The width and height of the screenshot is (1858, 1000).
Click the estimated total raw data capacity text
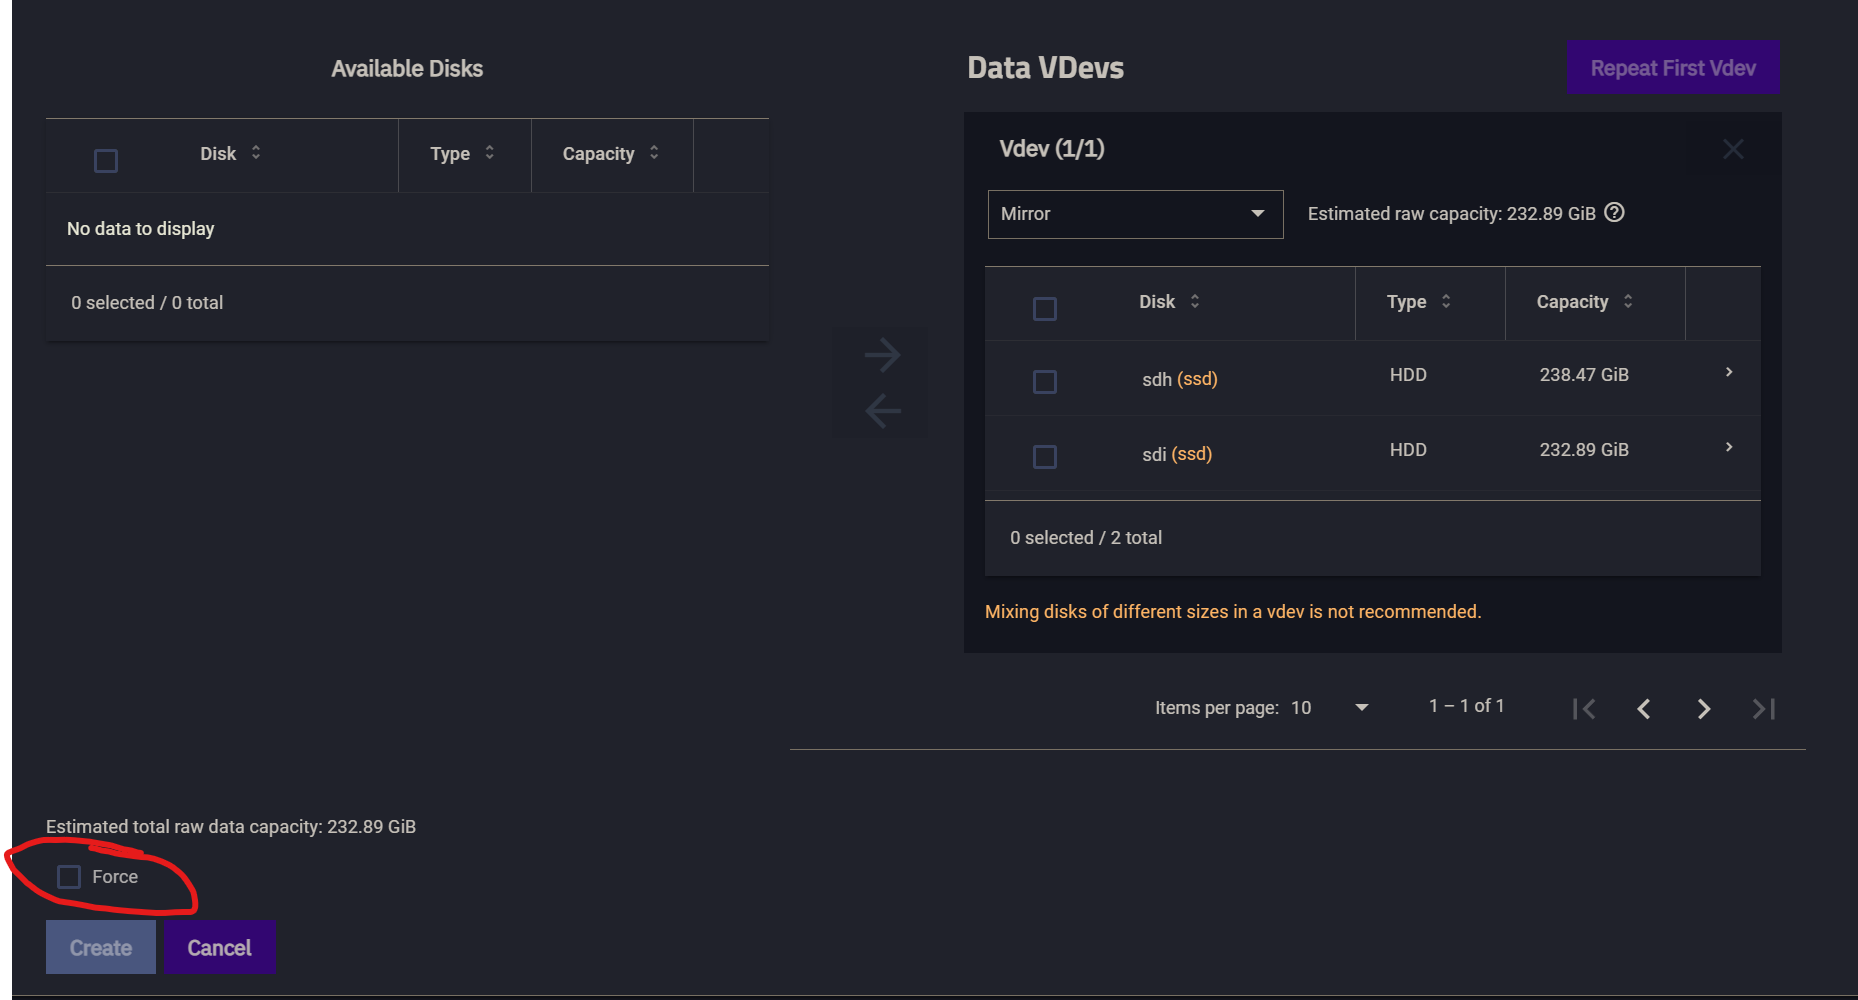tap(231, 827)
